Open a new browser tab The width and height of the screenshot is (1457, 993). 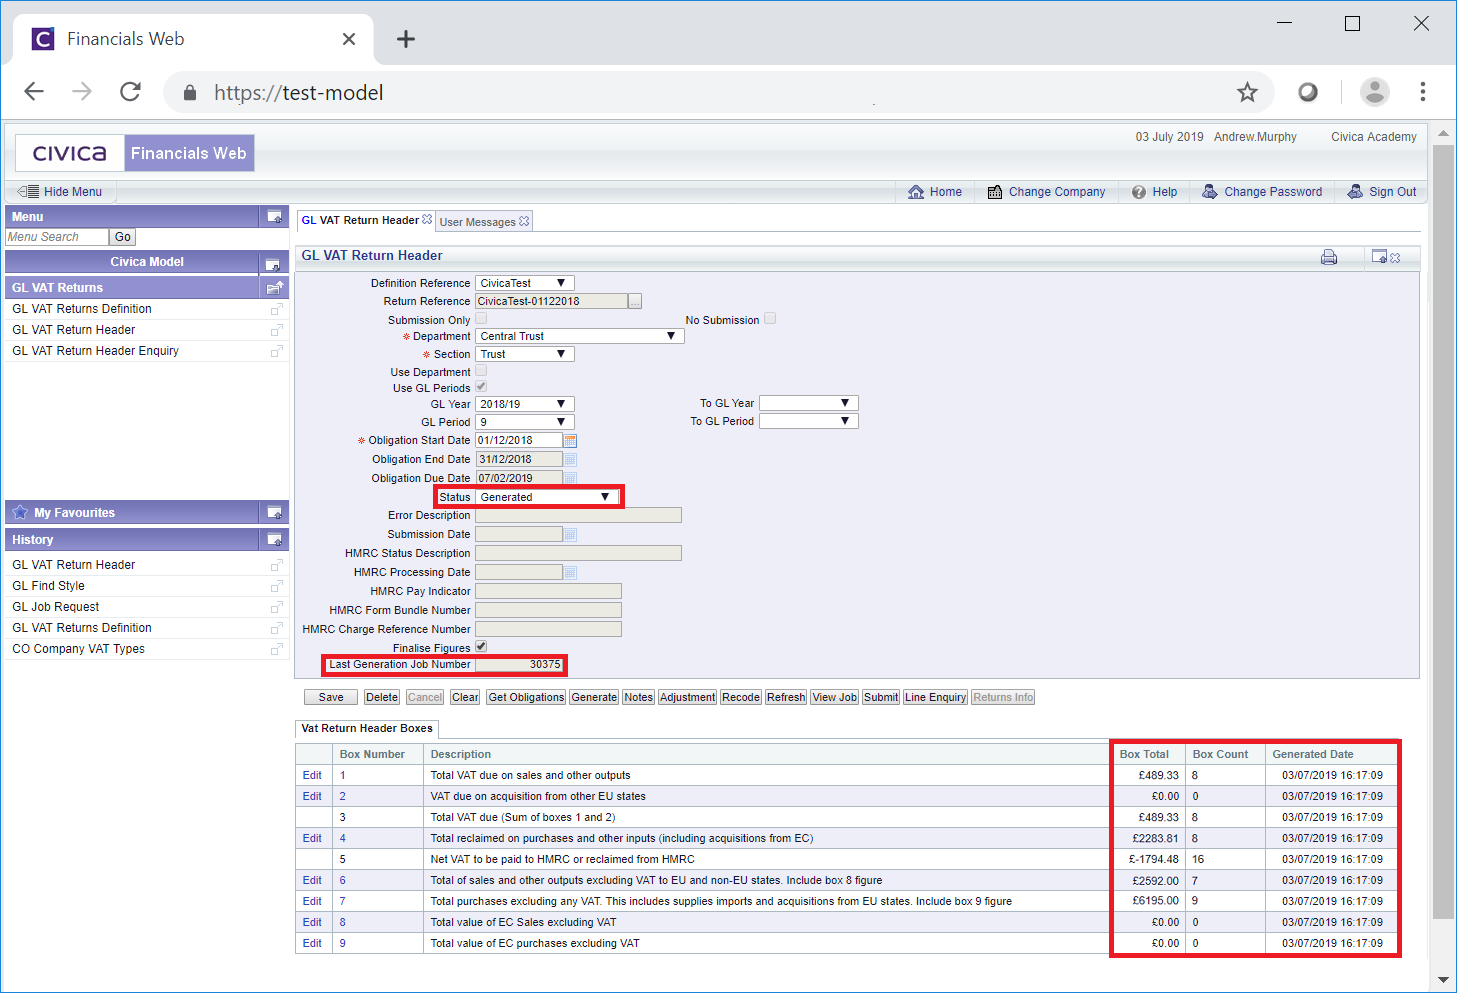point(405,39)
